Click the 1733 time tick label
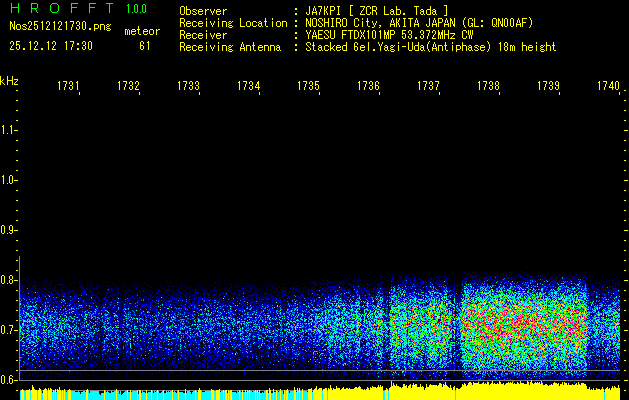Image resolution: width=629 pixels, height=400 pixels. coord(188,87)
